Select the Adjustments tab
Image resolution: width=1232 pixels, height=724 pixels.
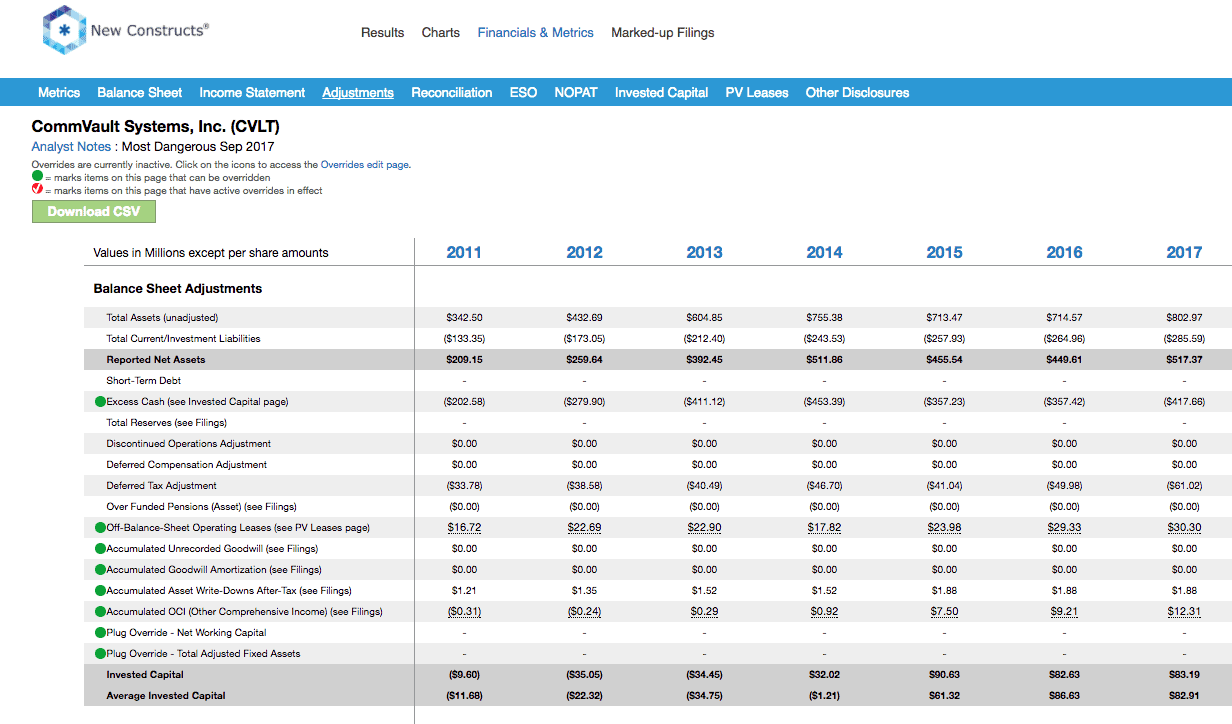(358, 93)
